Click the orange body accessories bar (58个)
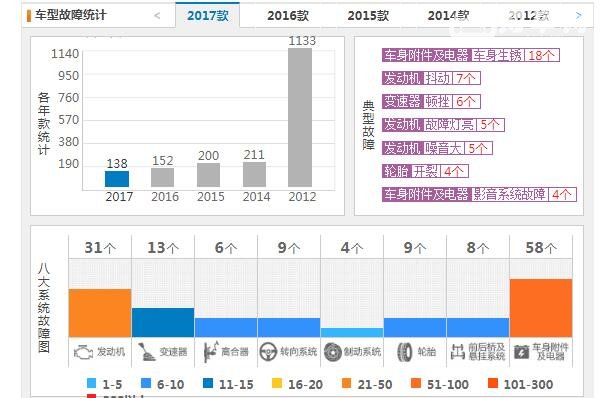This screenshot has width=600, height=398. pyautogui.click(x=541, y=308)
